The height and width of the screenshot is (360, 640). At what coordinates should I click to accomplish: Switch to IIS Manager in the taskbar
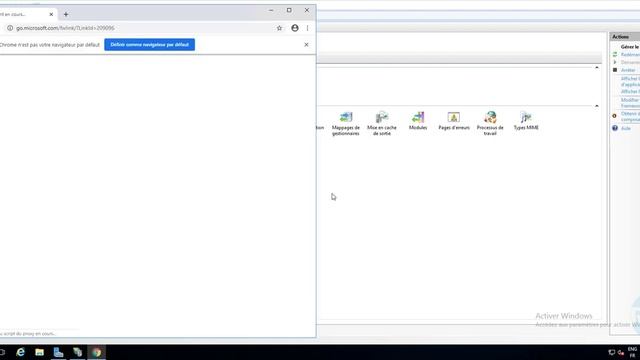pyautogui.click(x=78, y=352)
